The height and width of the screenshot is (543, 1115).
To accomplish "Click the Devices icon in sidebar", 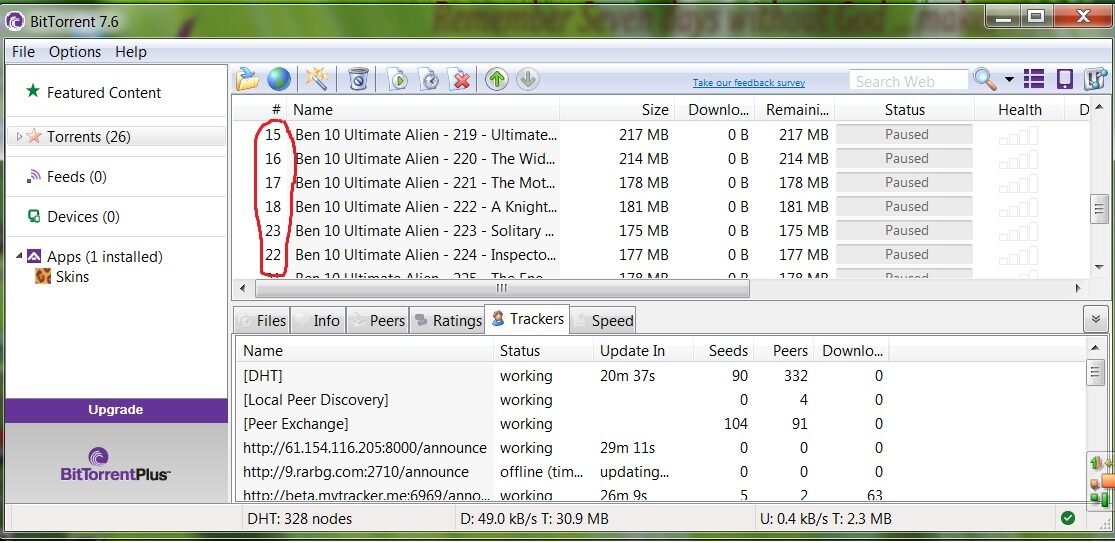I will click(33, 216).
